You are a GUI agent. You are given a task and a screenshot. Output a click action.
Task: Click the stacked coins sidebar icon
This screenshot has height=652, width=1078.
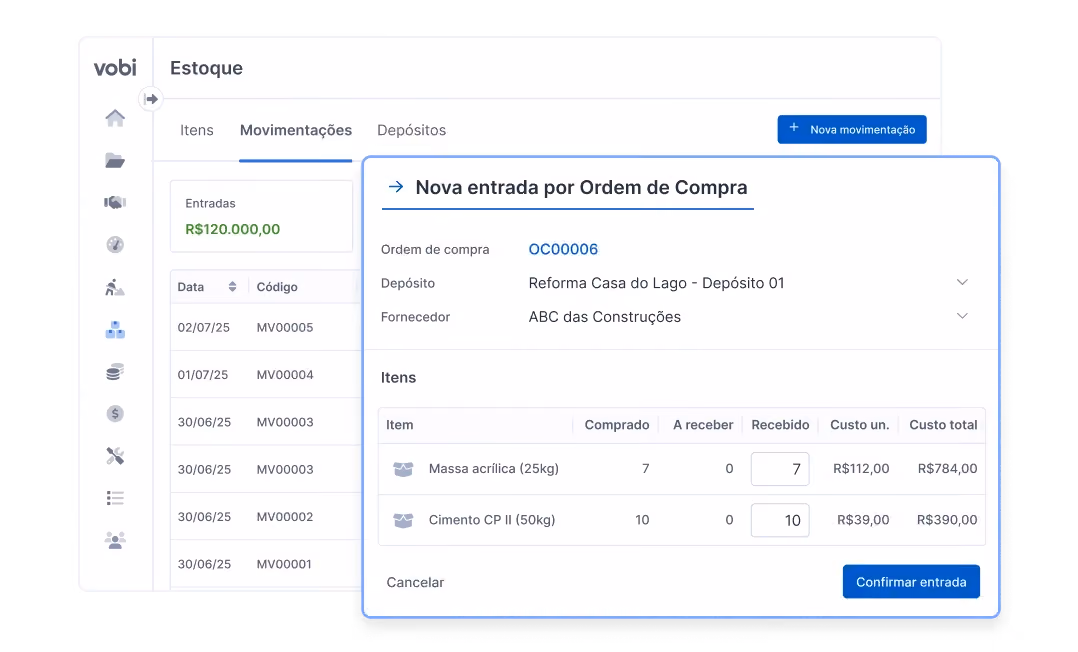pos(115,372)
